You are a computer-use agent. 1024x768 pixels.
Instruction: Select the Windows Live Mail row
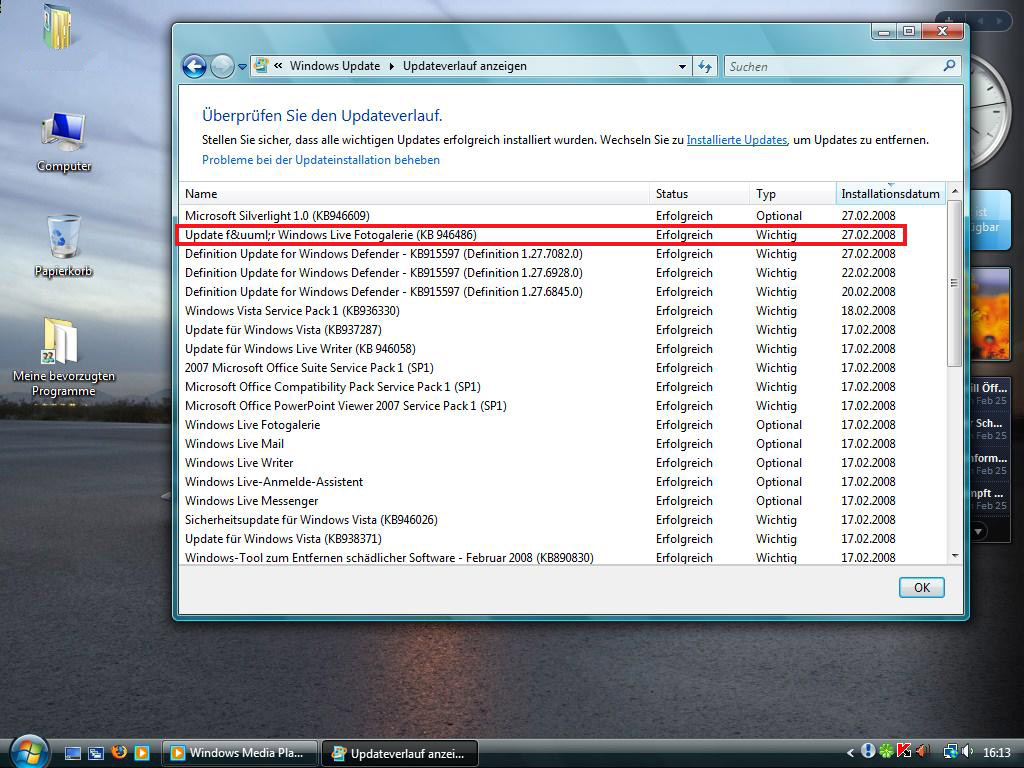coord(562,443)
